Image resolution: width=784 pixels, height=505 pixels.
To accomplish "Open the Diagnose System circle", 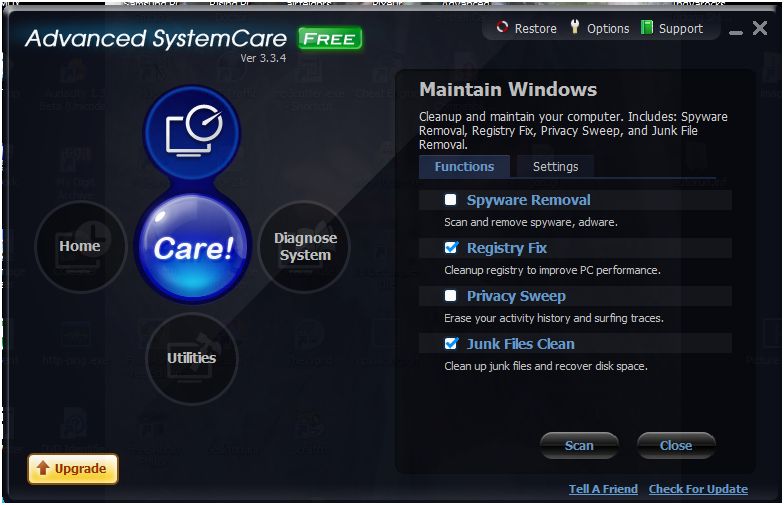I will tap(304, 246).
